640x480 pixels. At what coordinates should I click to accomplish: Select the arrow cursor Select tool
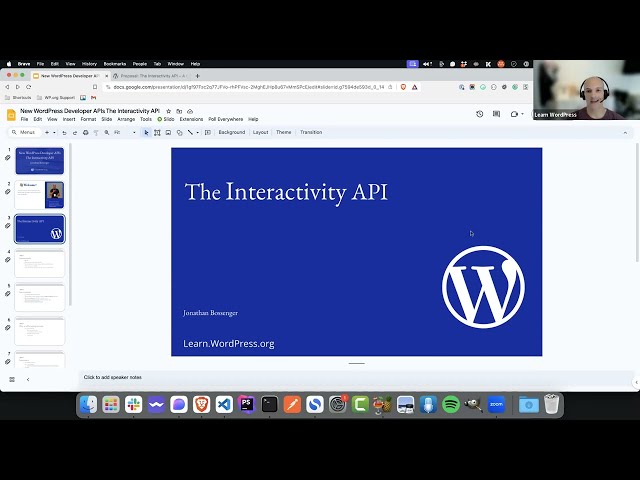tap(146, 133)
